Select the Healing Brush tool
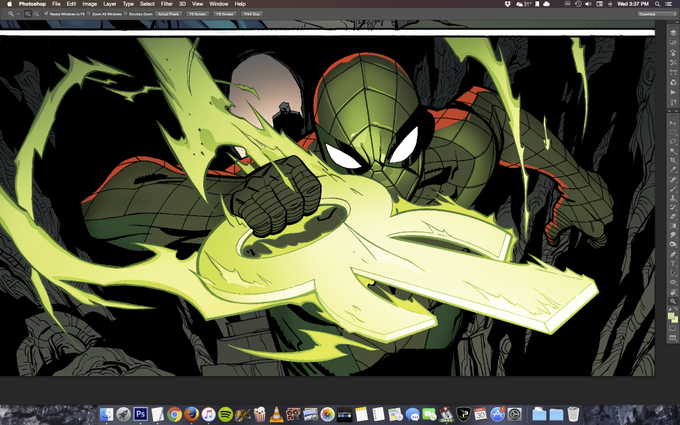The height and width of the screenshot is (425, 680). click(673, 180)
